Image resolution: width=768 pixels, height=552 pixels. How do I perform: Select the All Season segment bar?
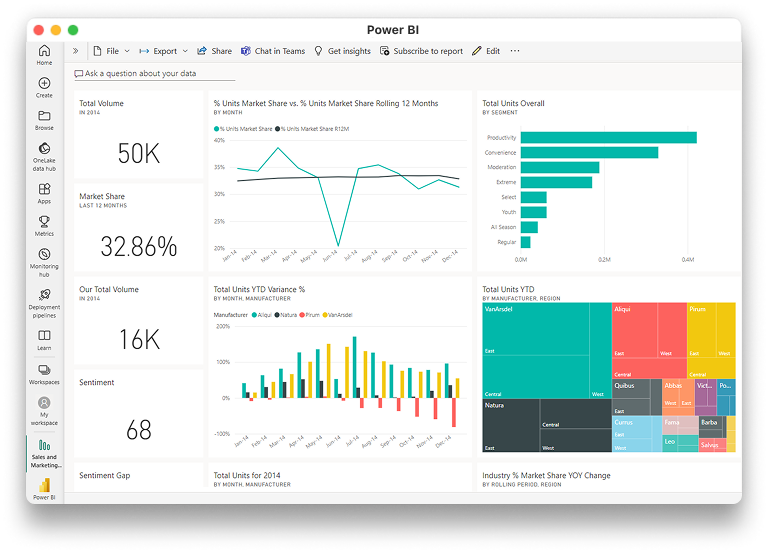click(x=529, y=227)
